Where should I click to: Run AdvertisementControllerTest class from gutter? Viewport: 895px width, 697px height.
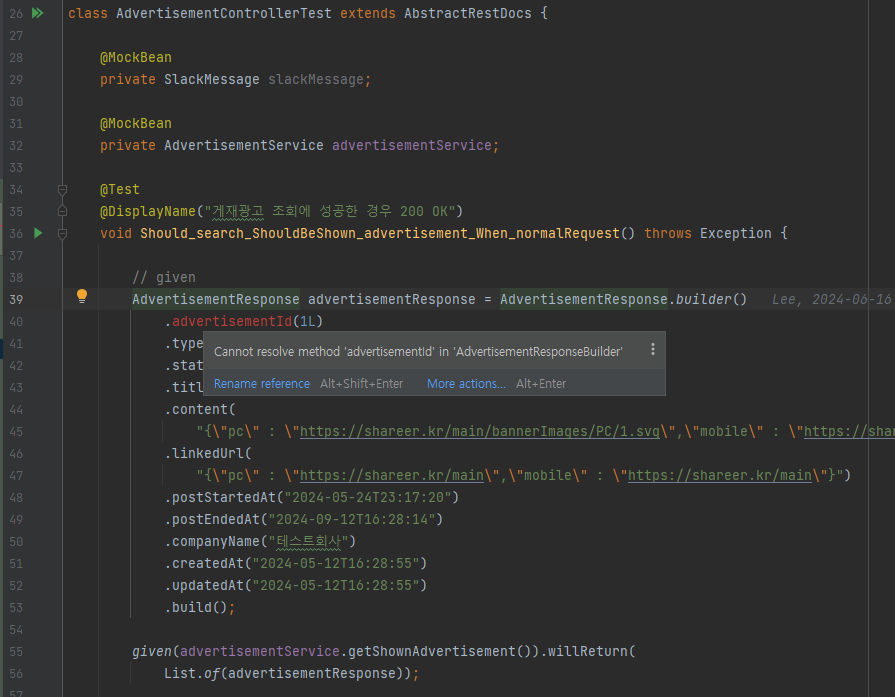click(x=37, y=13)
